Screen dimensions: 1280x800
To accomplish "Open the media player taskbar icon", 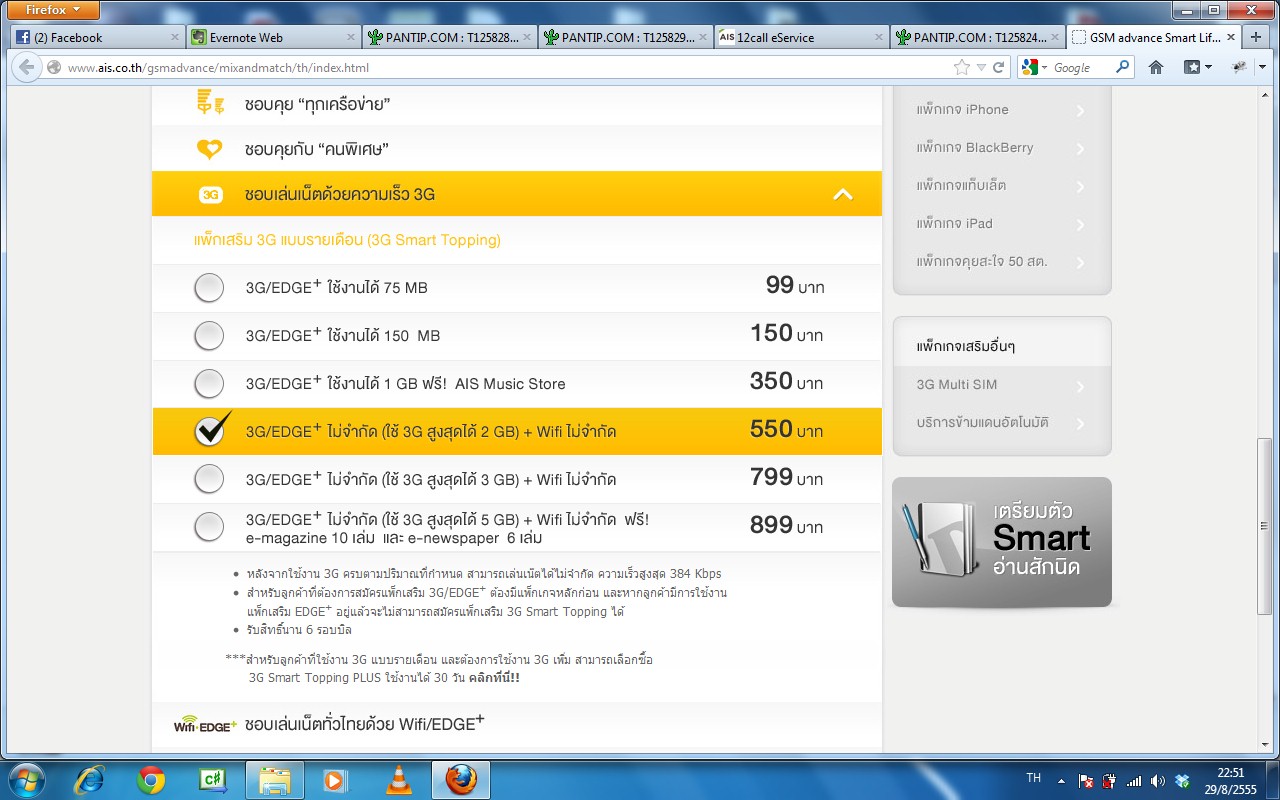I will pos(335,780).
